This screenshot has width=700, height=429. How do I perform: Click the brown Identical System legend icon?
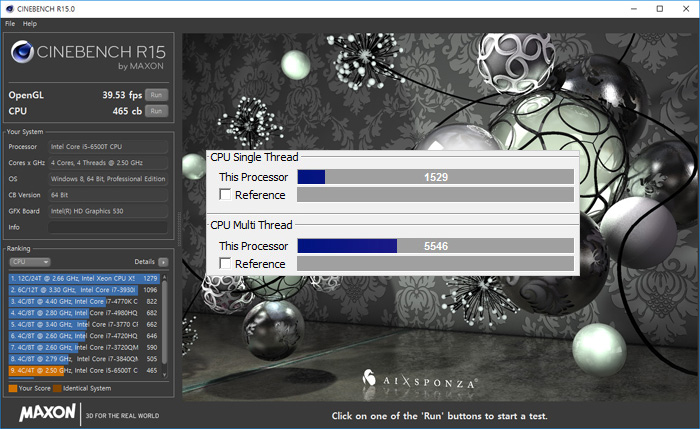pyautogui.click(x=57, y=387)
